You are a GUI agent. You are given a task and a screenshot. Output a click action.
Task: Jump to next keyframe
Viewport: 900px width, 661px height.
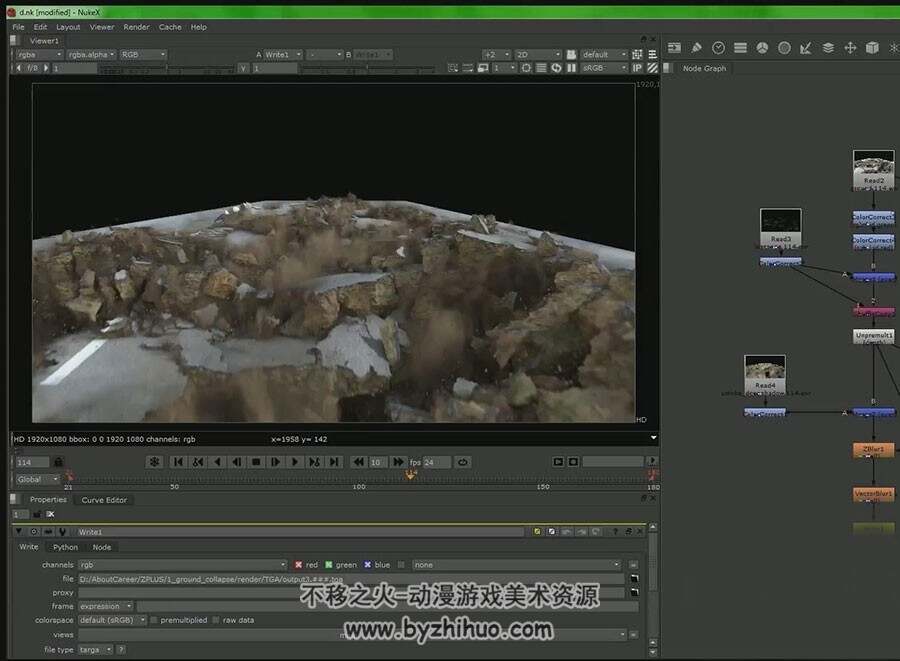click(315, 462)
